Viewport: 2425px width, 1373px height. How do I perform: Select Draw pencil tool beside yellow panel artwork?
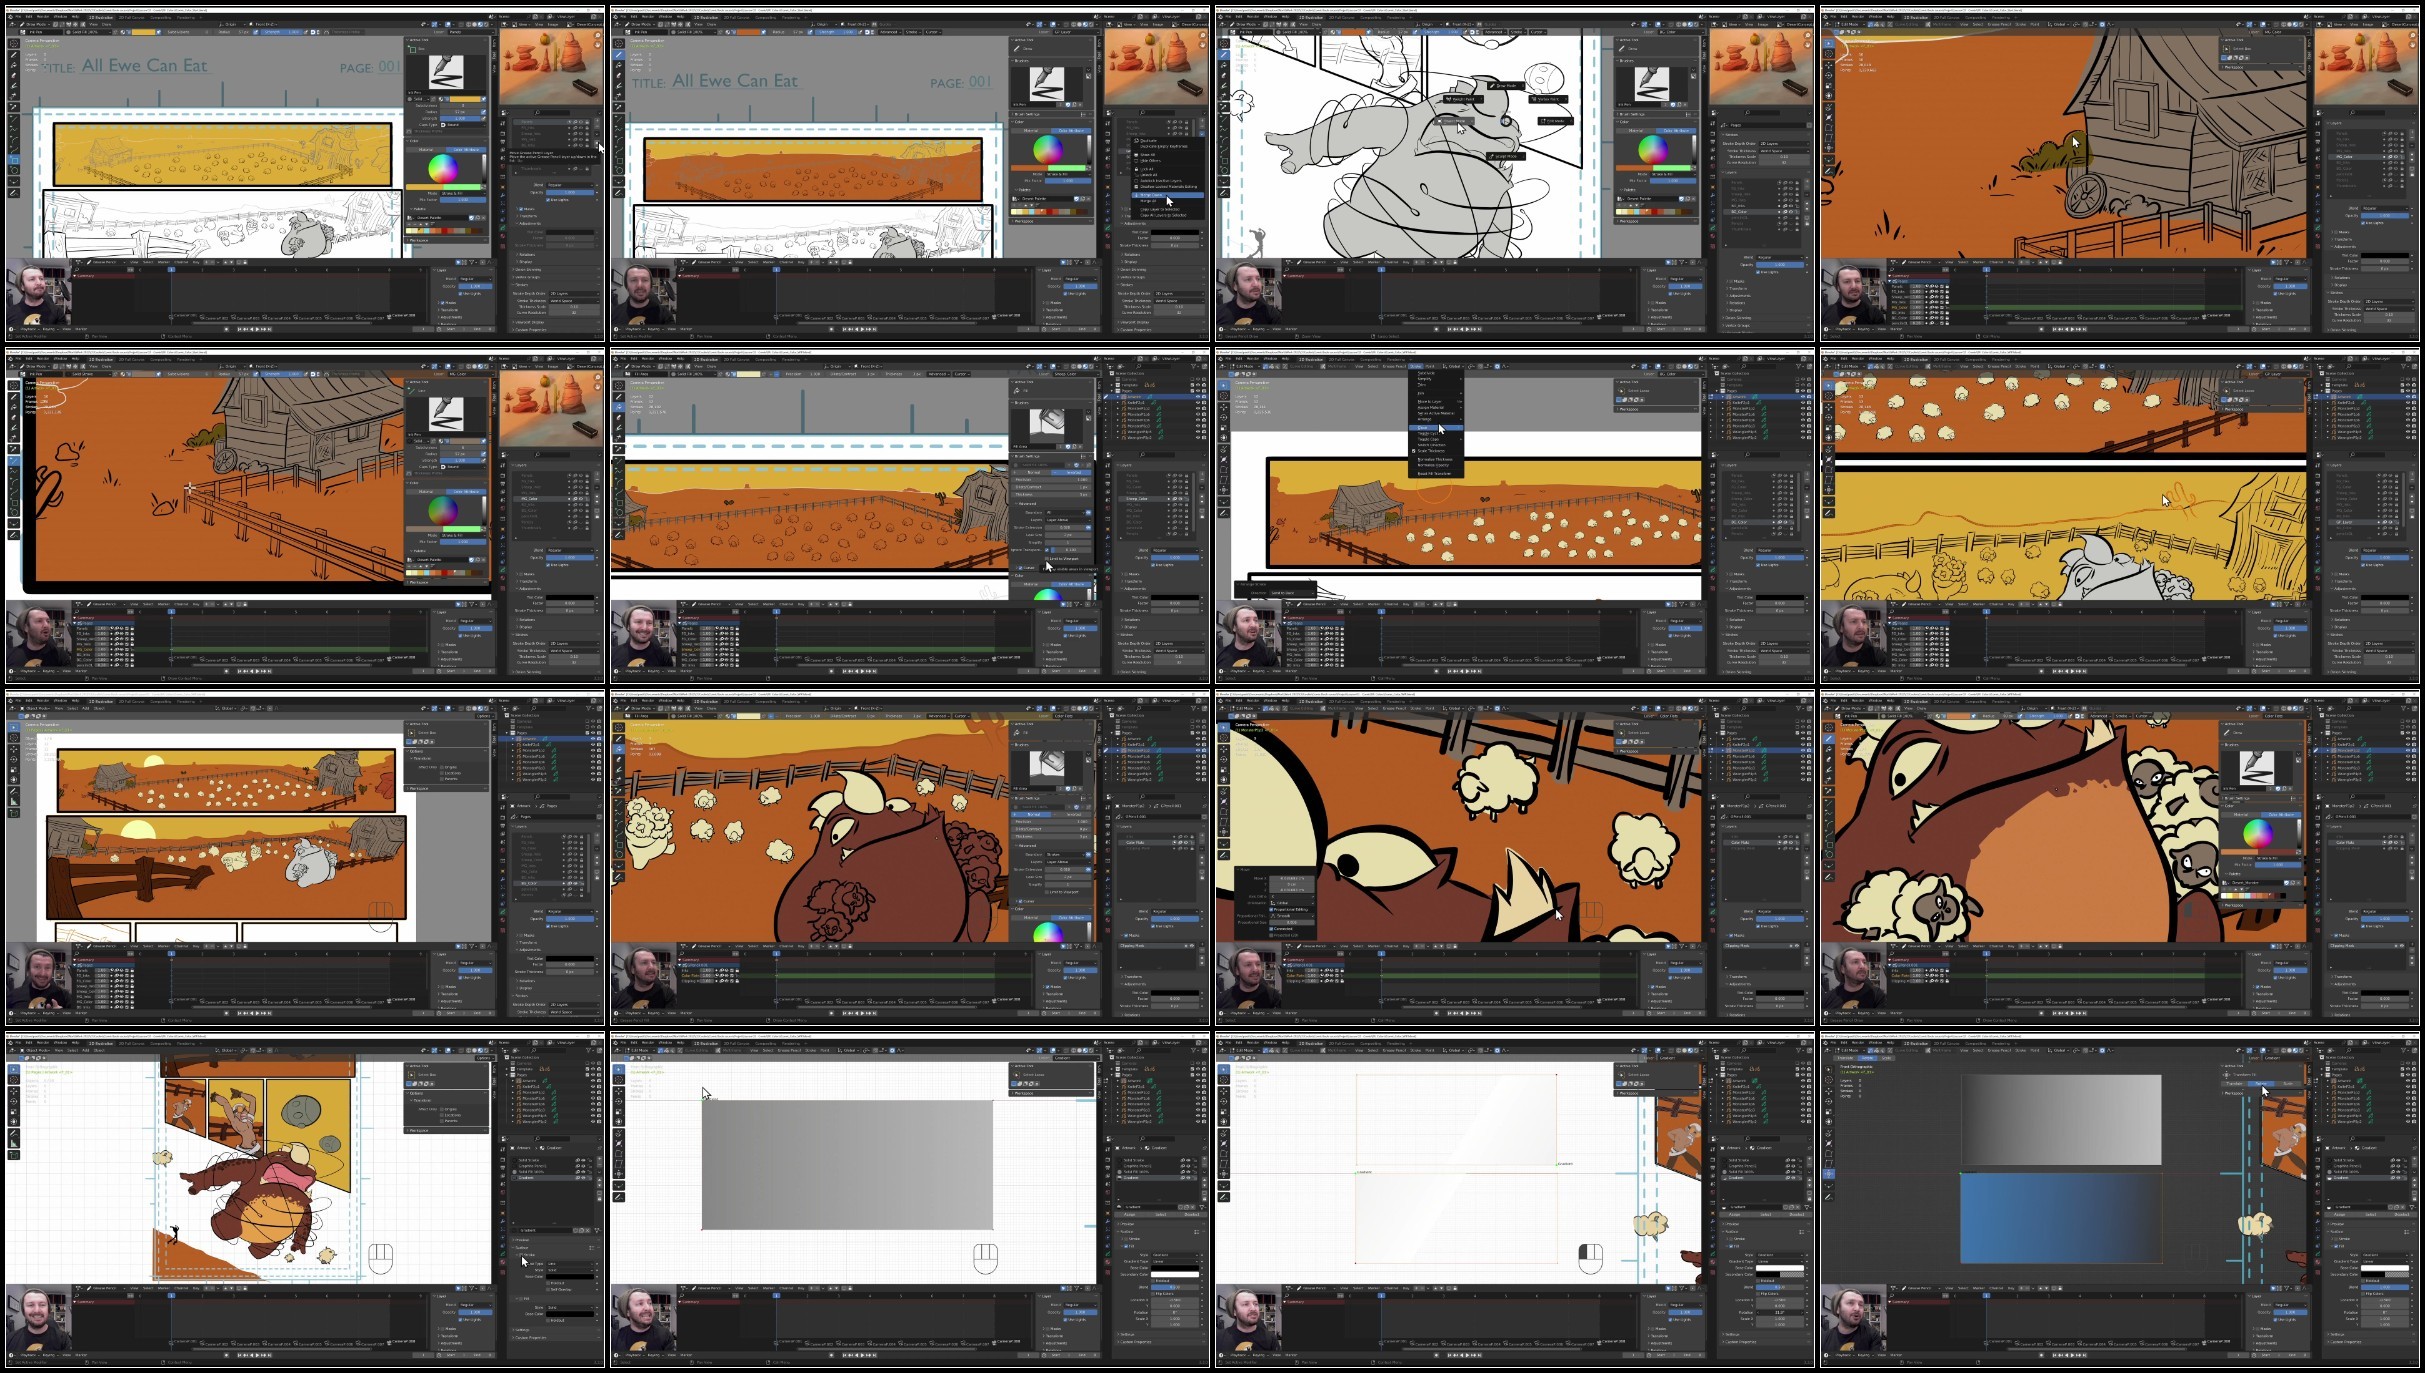tap(14, 53)
